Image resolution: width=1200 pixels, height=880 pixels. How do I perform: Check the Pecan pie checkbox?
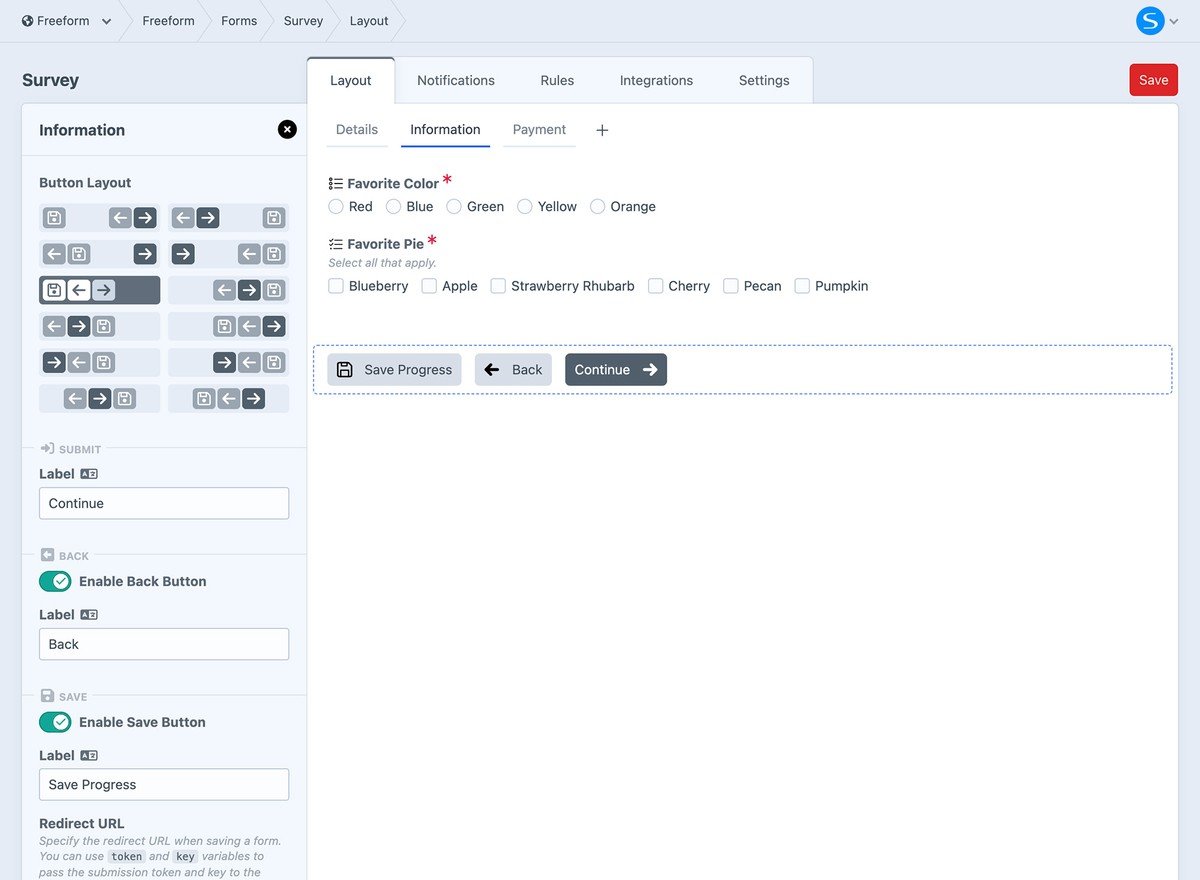tap(731, 286)
